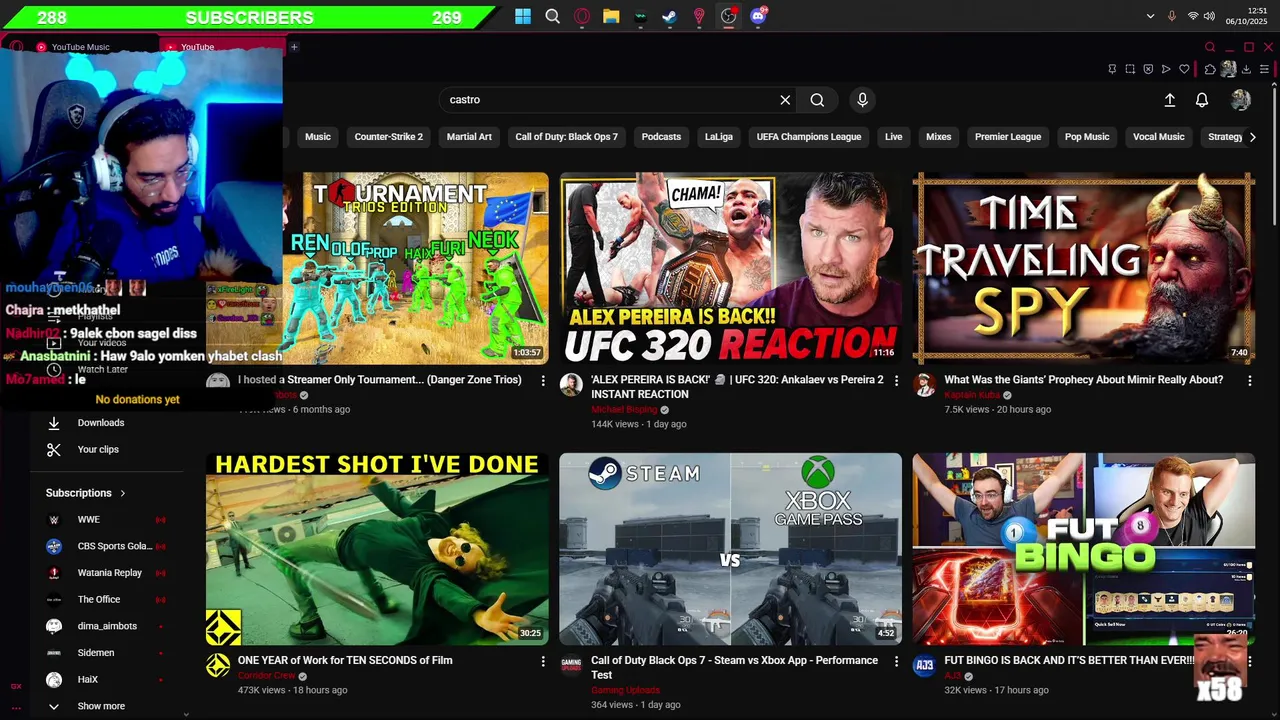Screen dimensions: 1280x720
Task: Open dima_aimbots subscription channel
Action: 105,626
